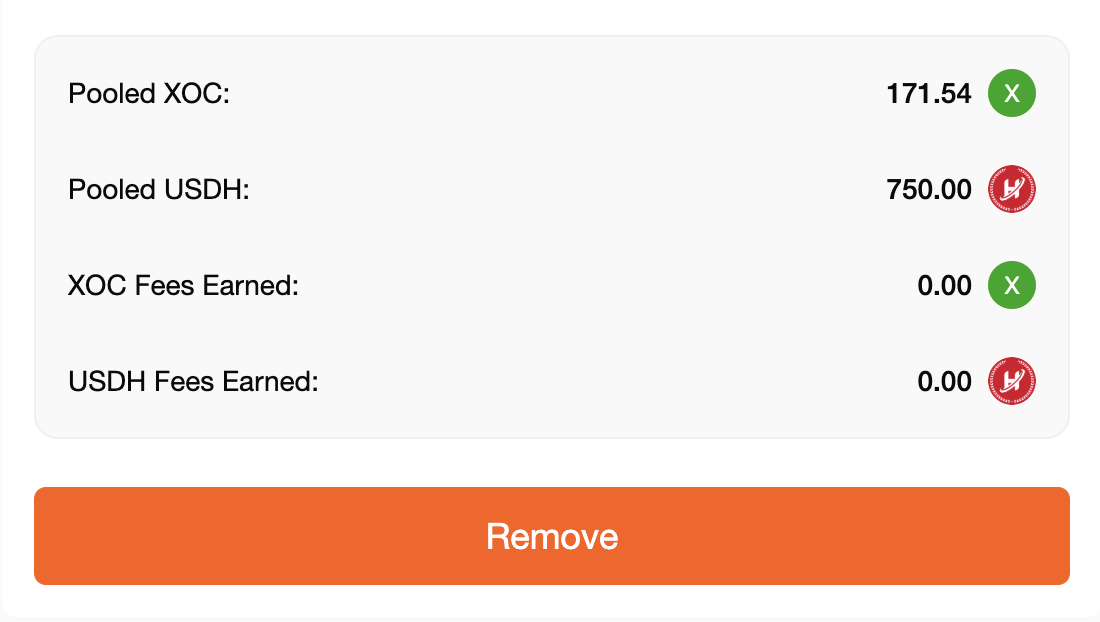Click the Remove button

click(551, 536)
